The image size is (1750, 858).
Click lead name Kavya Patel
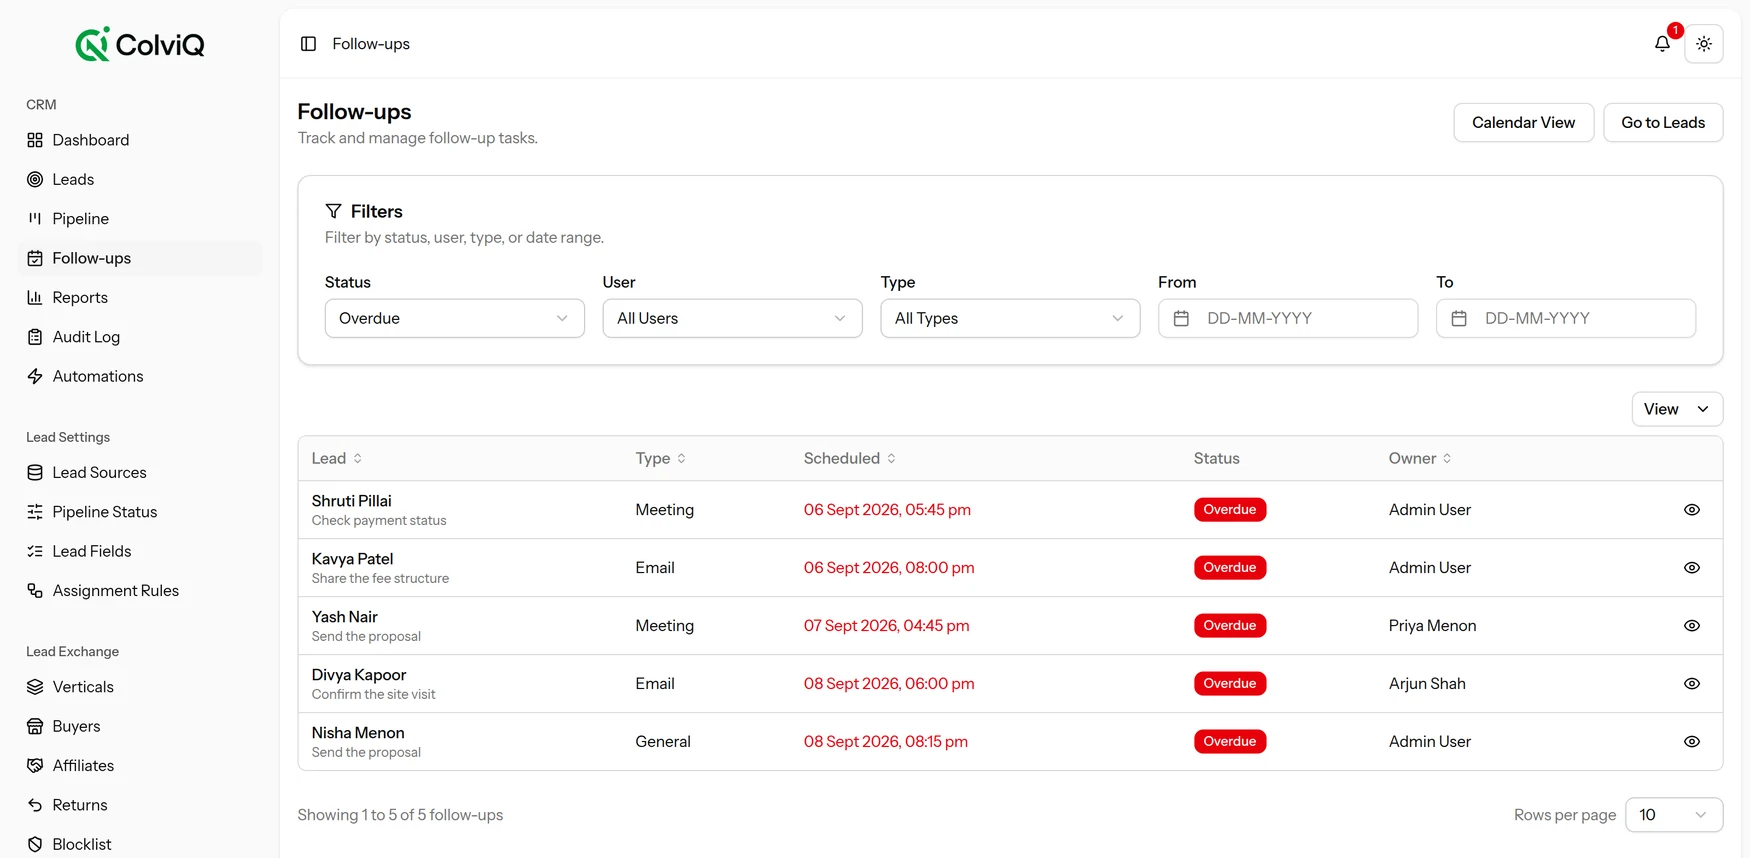coord(352,559)
